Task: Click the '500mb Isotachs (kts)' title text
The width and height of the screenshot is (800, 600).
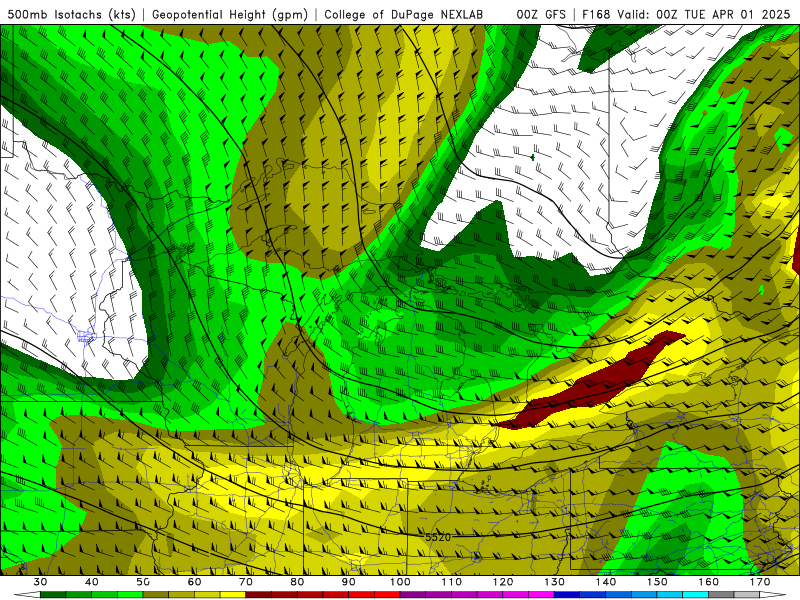Action: 71,14
